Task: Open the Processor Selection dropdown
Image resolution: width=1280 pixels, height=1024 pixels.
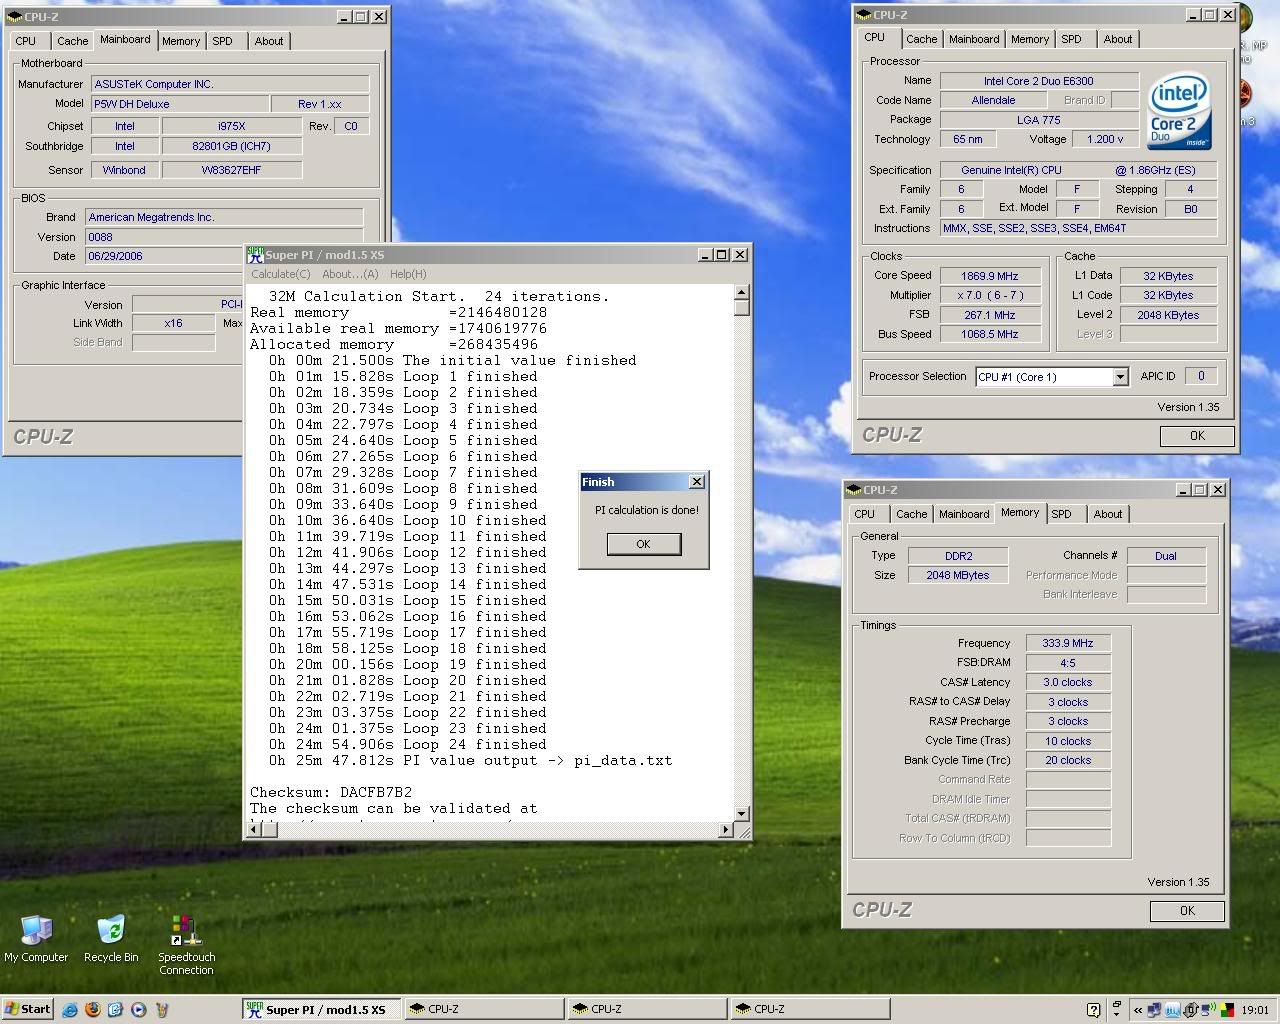Action: click(x=1120, y=377)
